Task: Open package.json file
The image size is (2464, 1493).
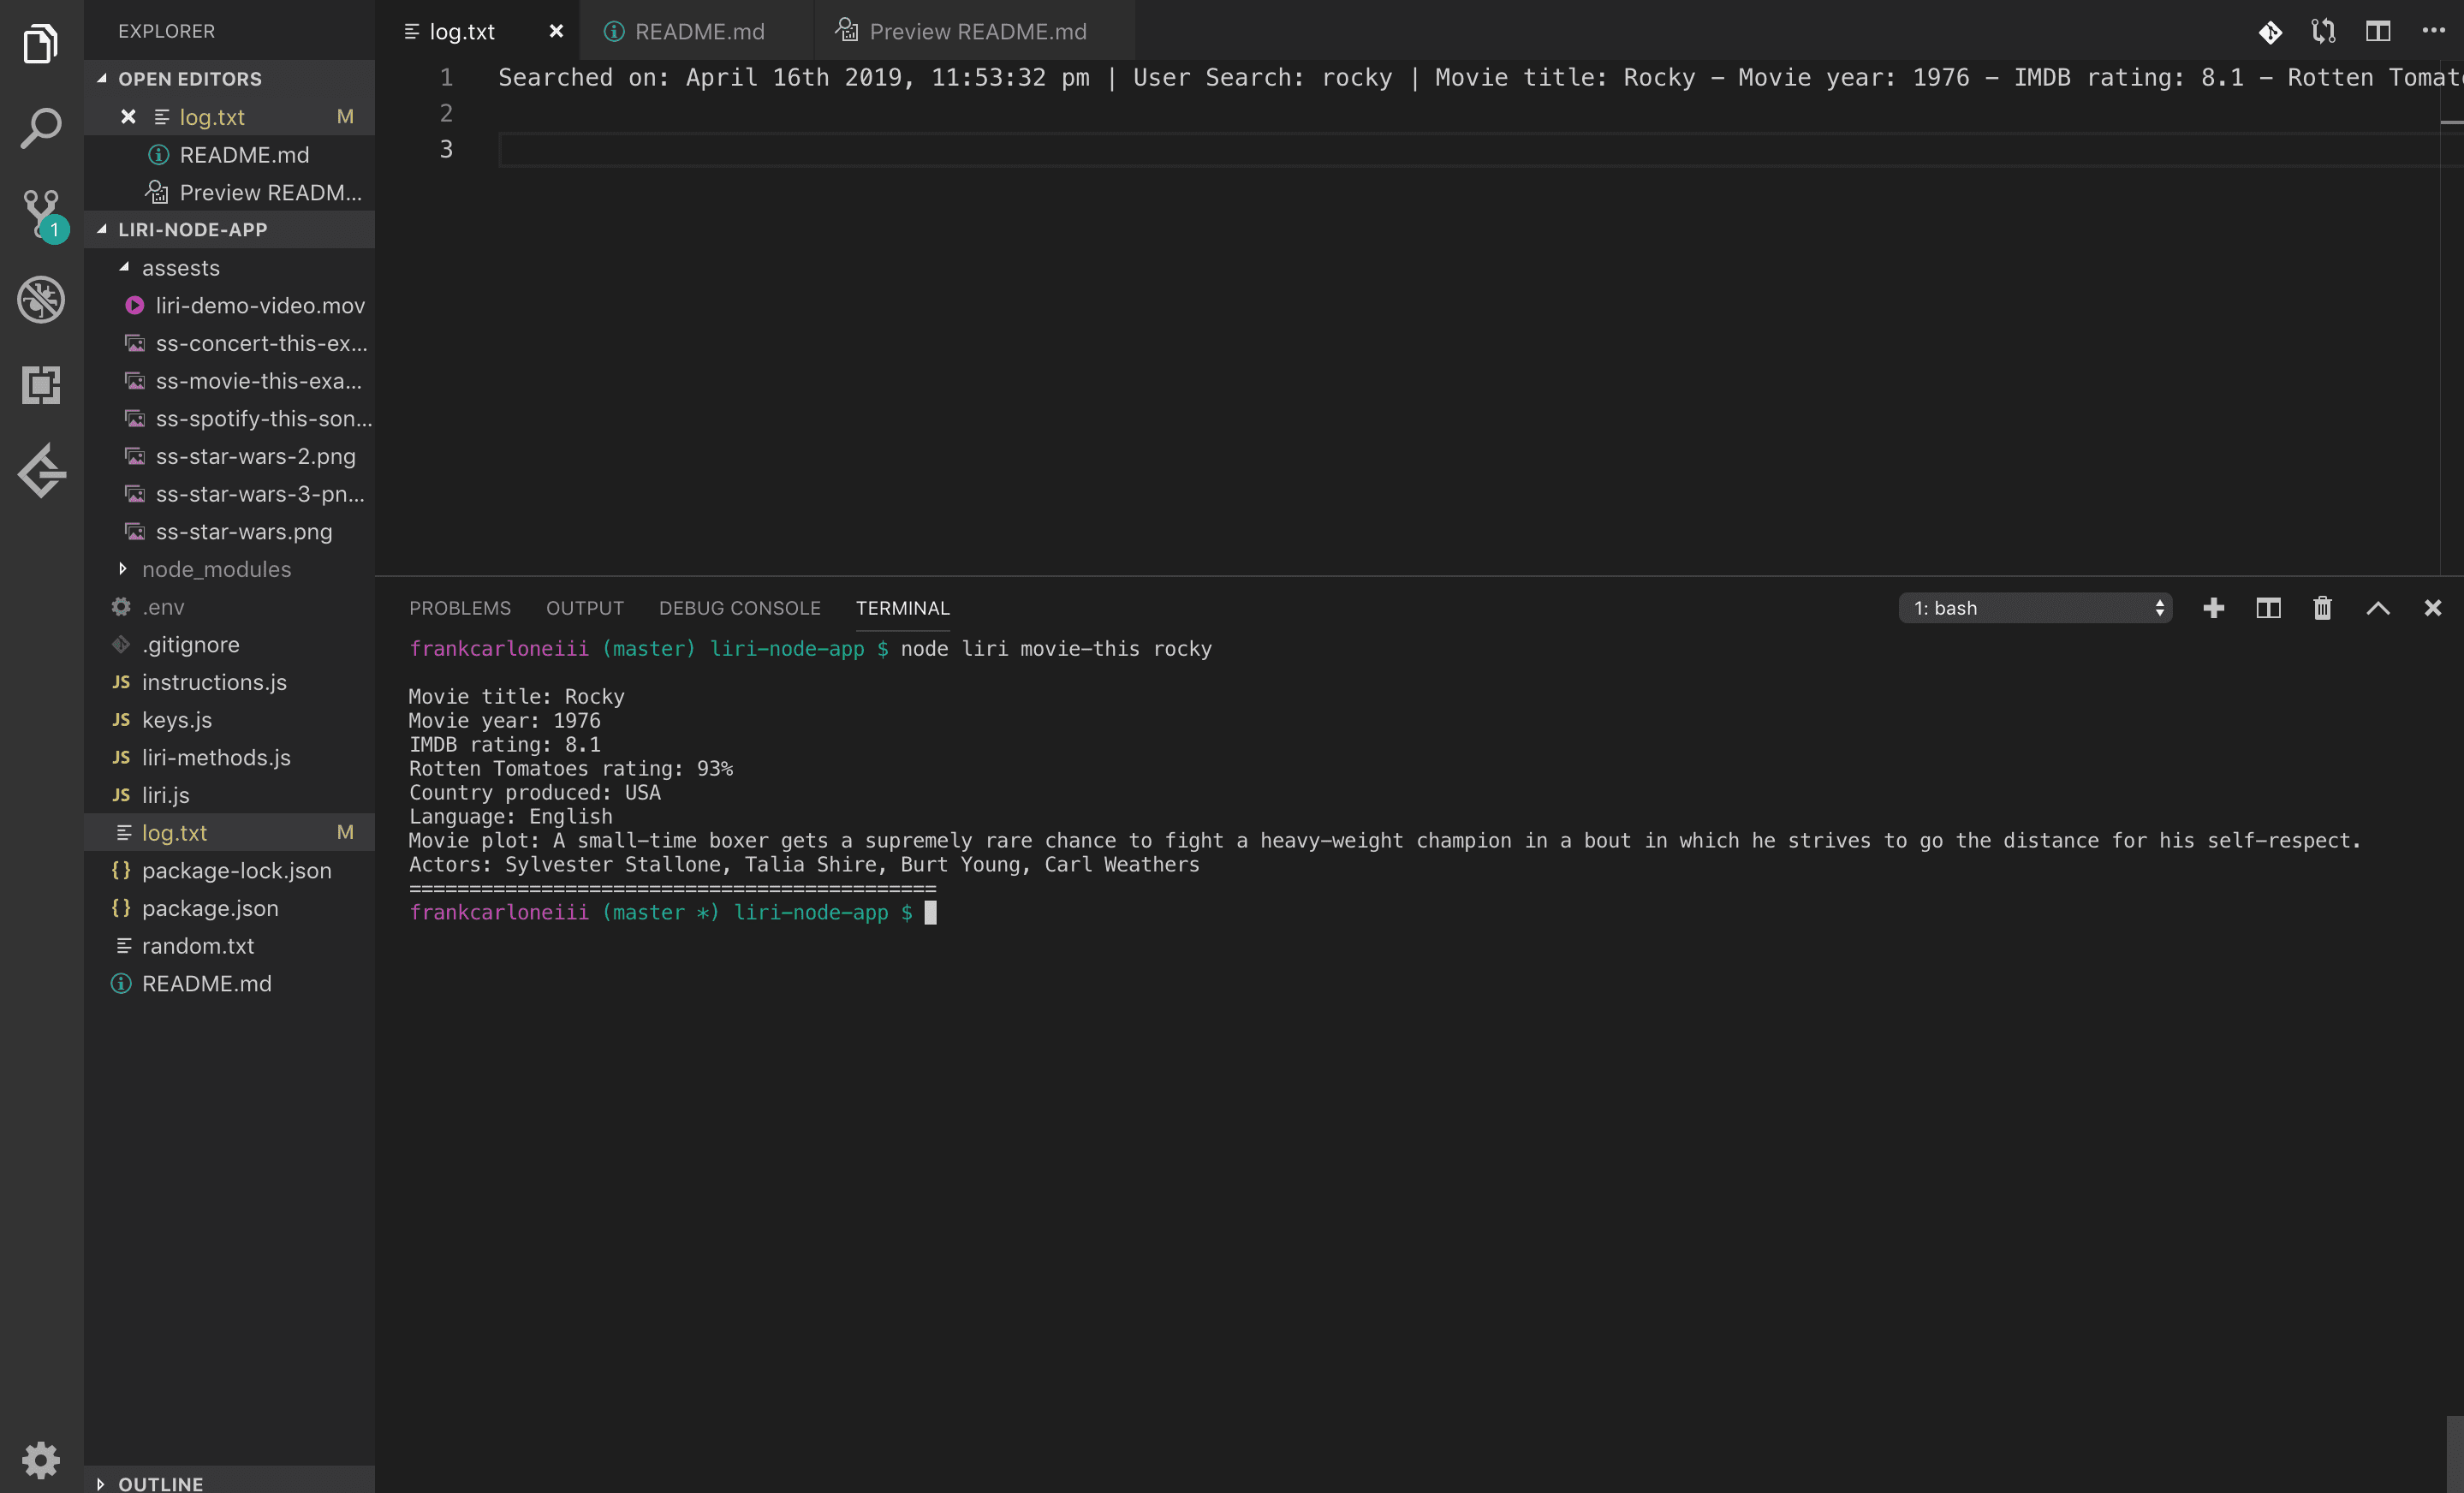Action: pos(230,908)
